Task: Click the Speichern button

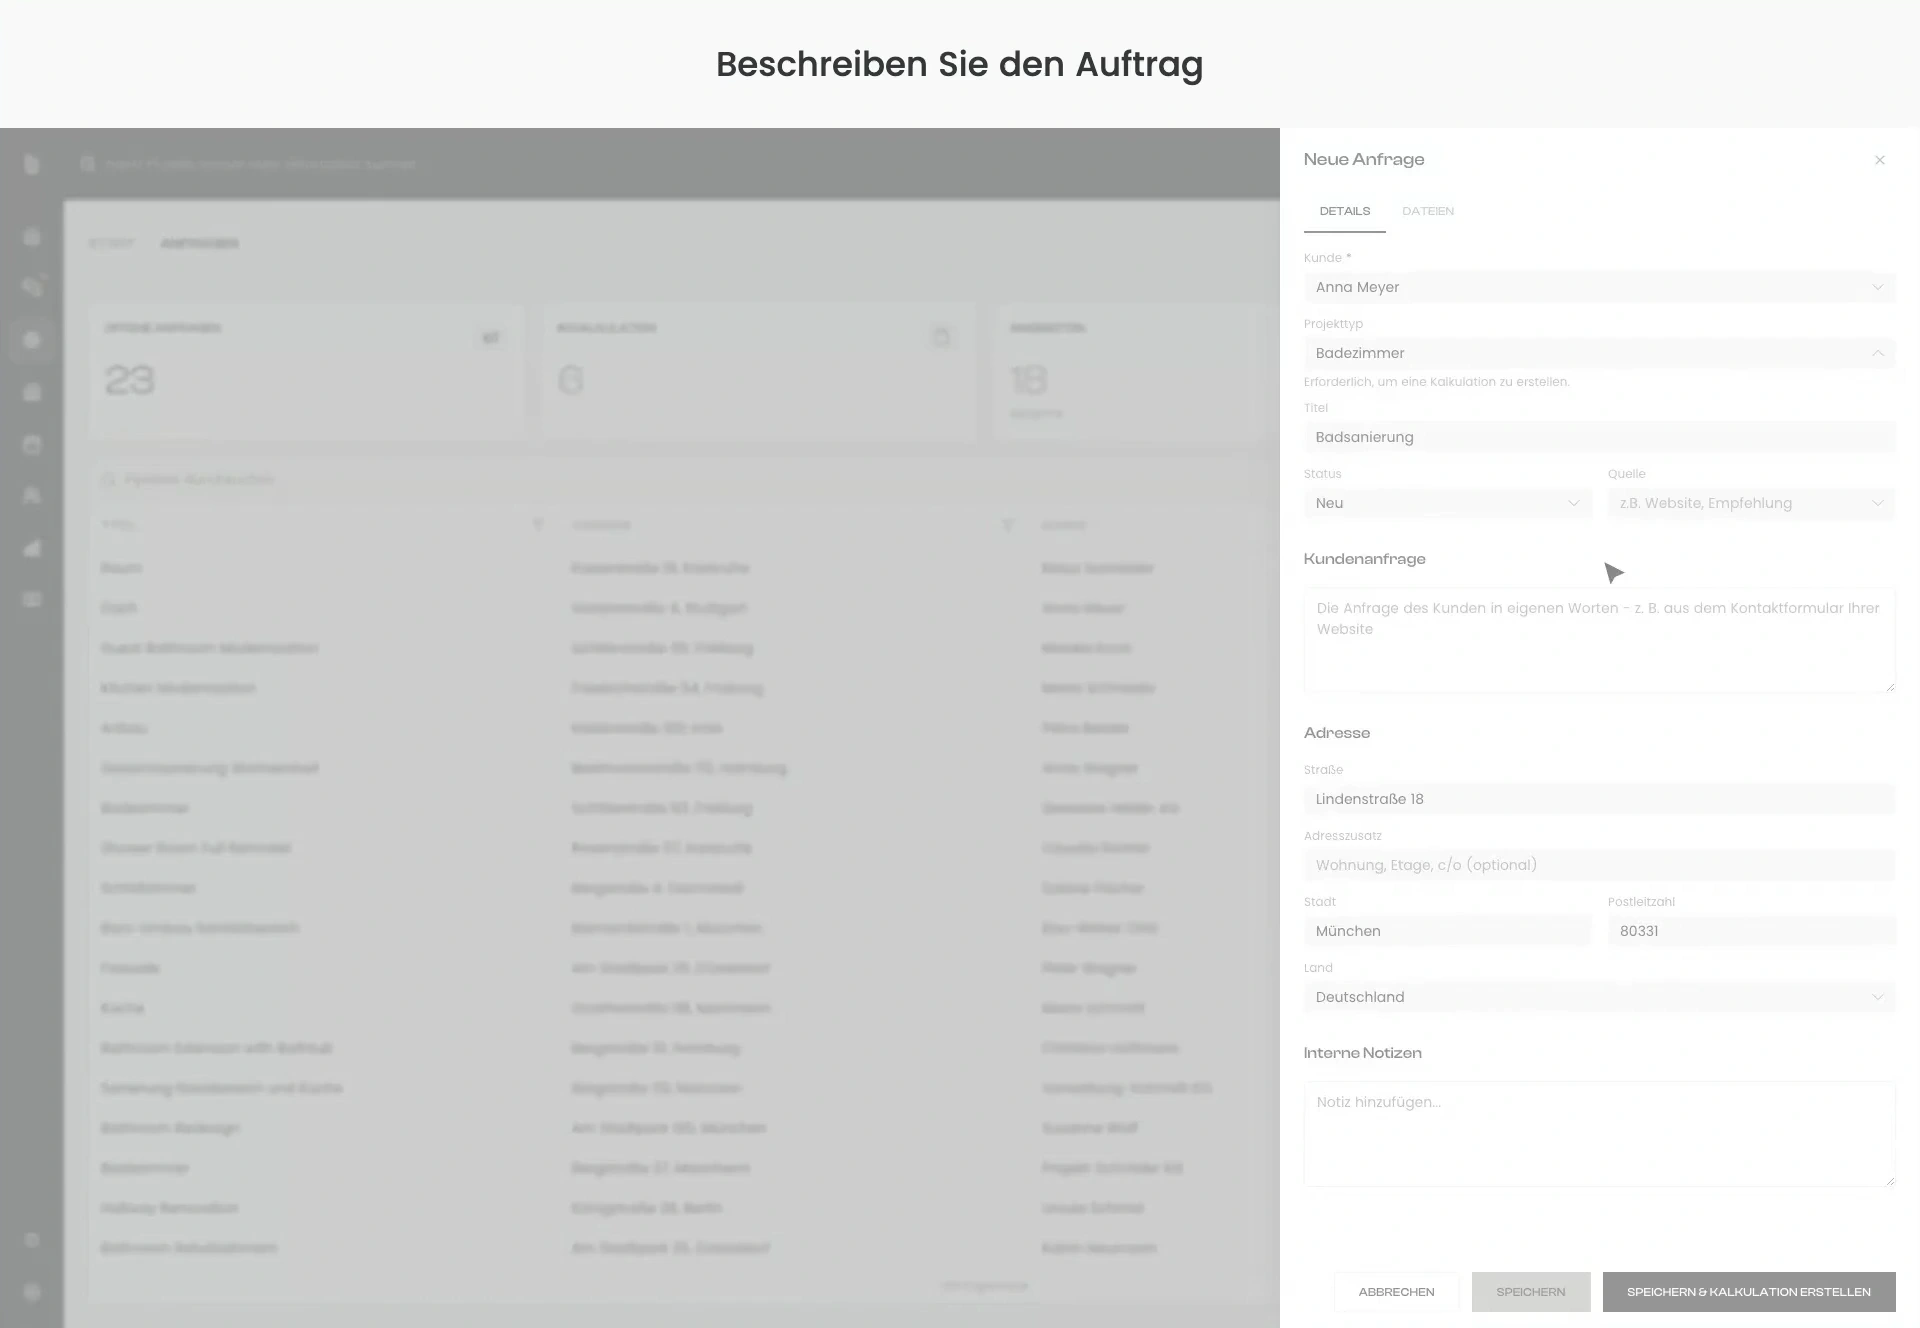Action: click(x=1530, y=1292)
